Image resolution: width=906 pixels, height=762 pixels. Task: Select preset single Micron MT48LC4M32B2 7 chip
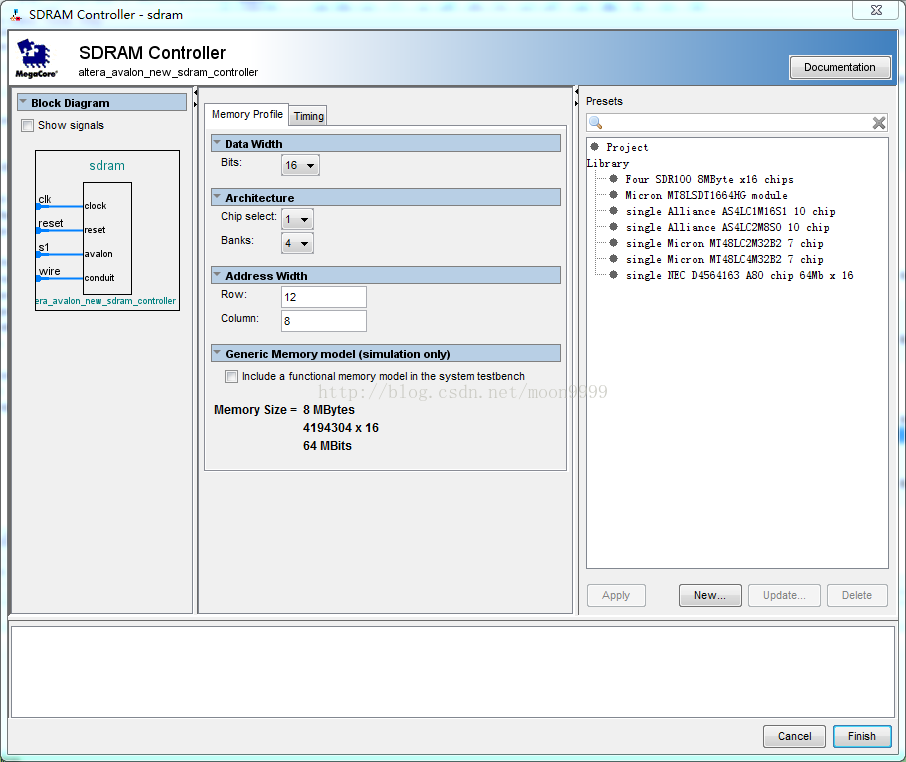pyautogui.click(x=725, y=259)
